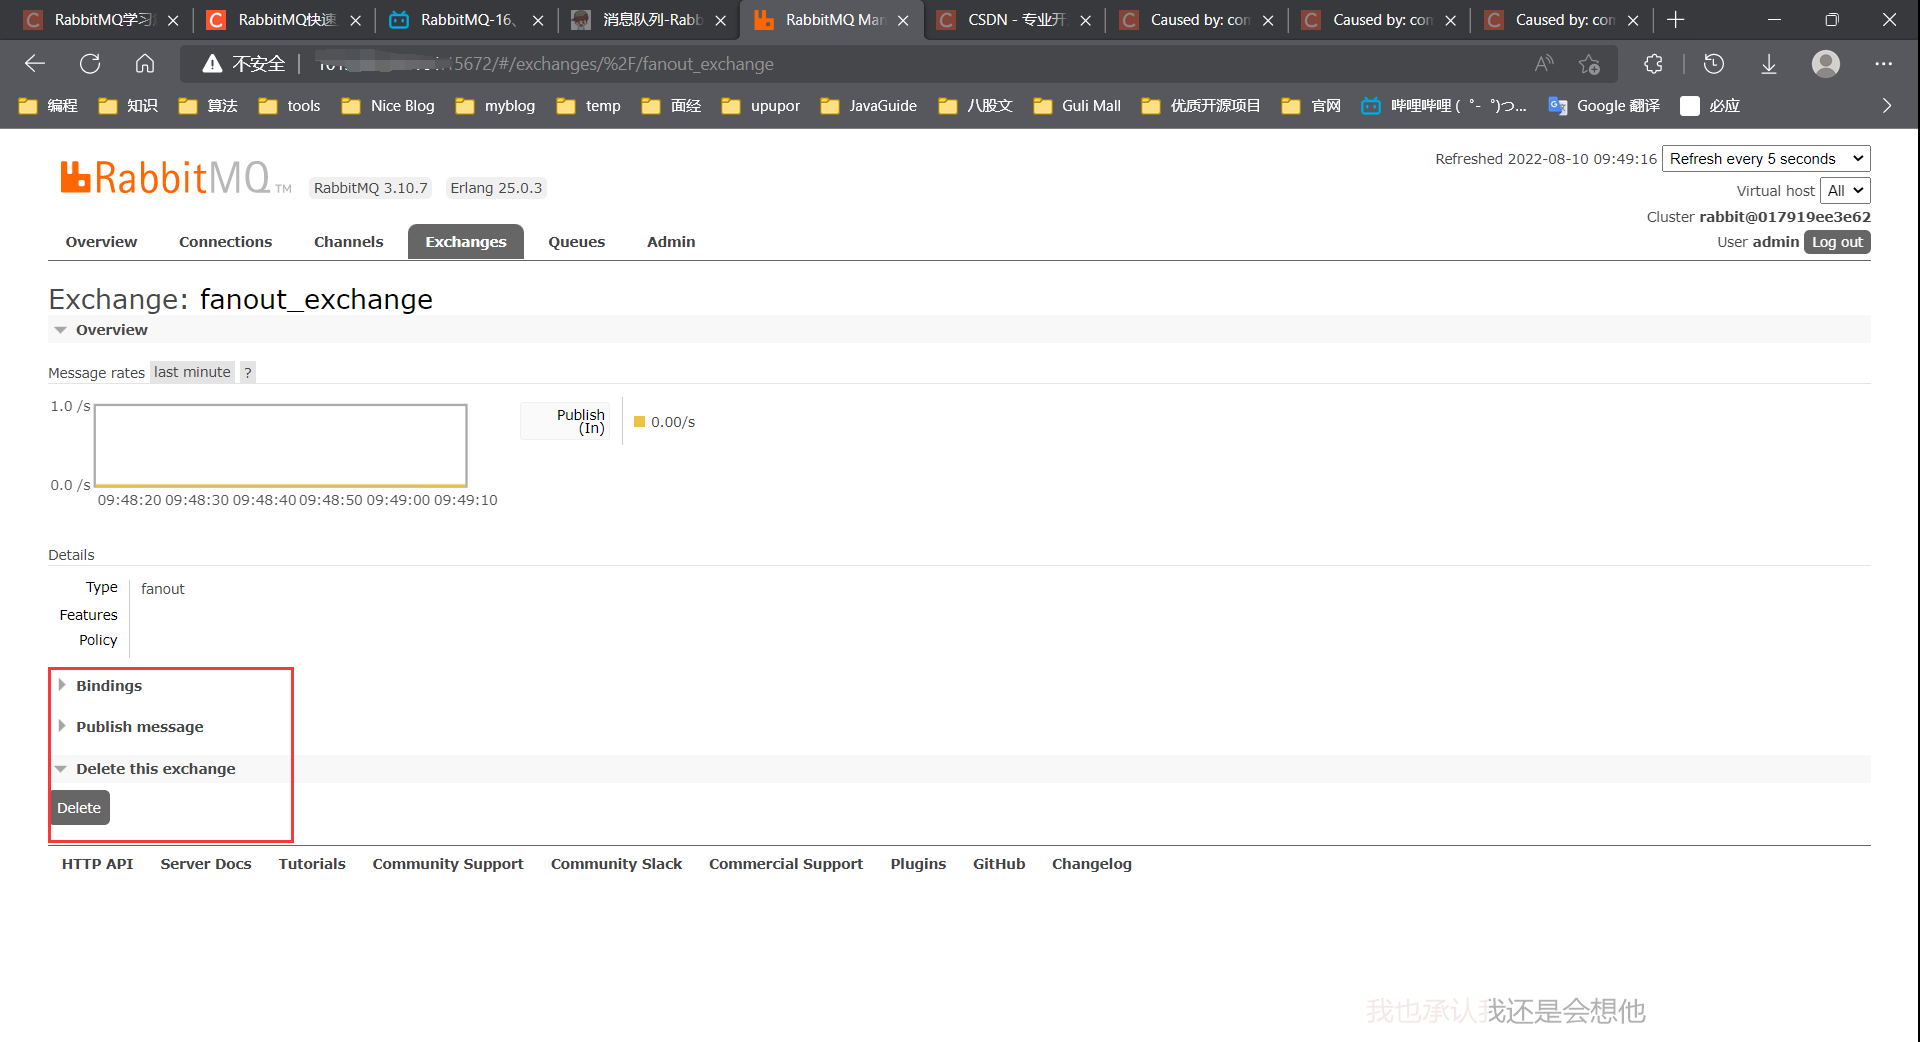Open the Guli Mall bookmark folder
This screenshot has width=1920, height=1042.
(1077, 105)
